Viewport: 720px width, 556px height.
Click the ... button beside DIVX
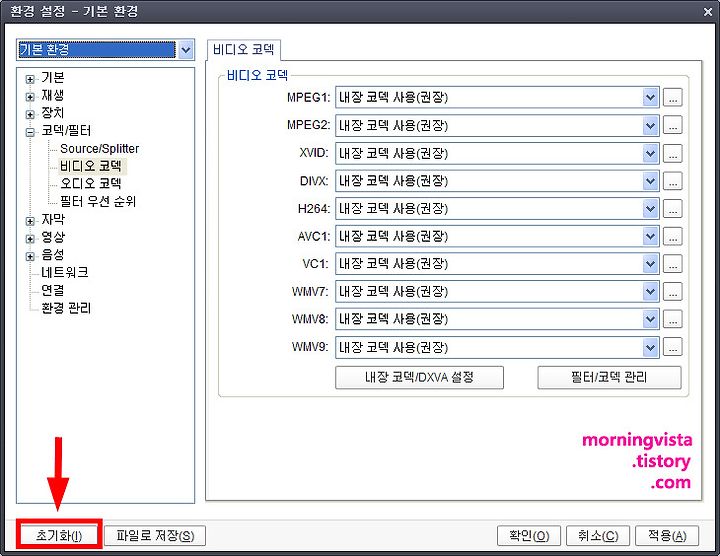[673, 181]
